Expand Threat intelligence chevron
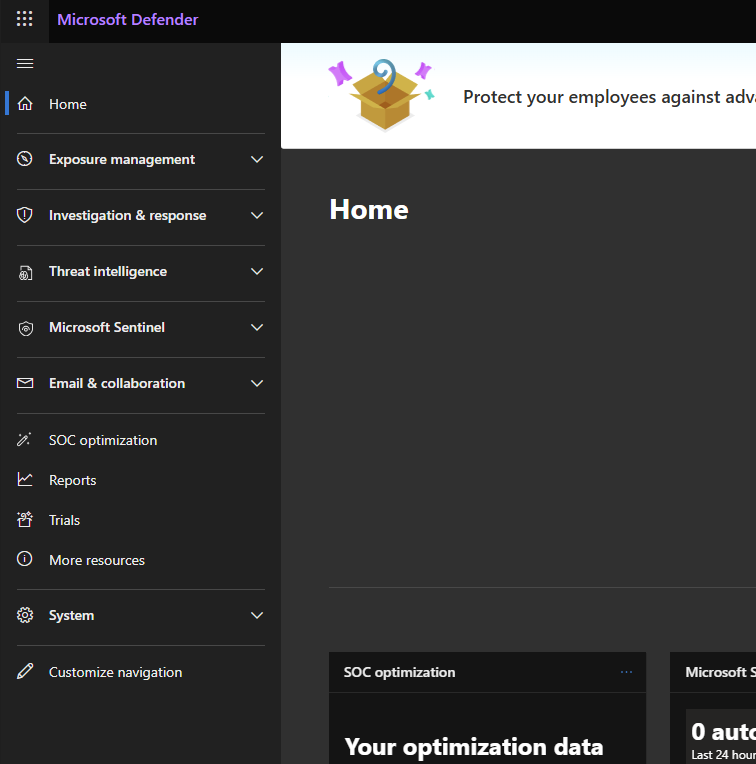 coord(257,271)
